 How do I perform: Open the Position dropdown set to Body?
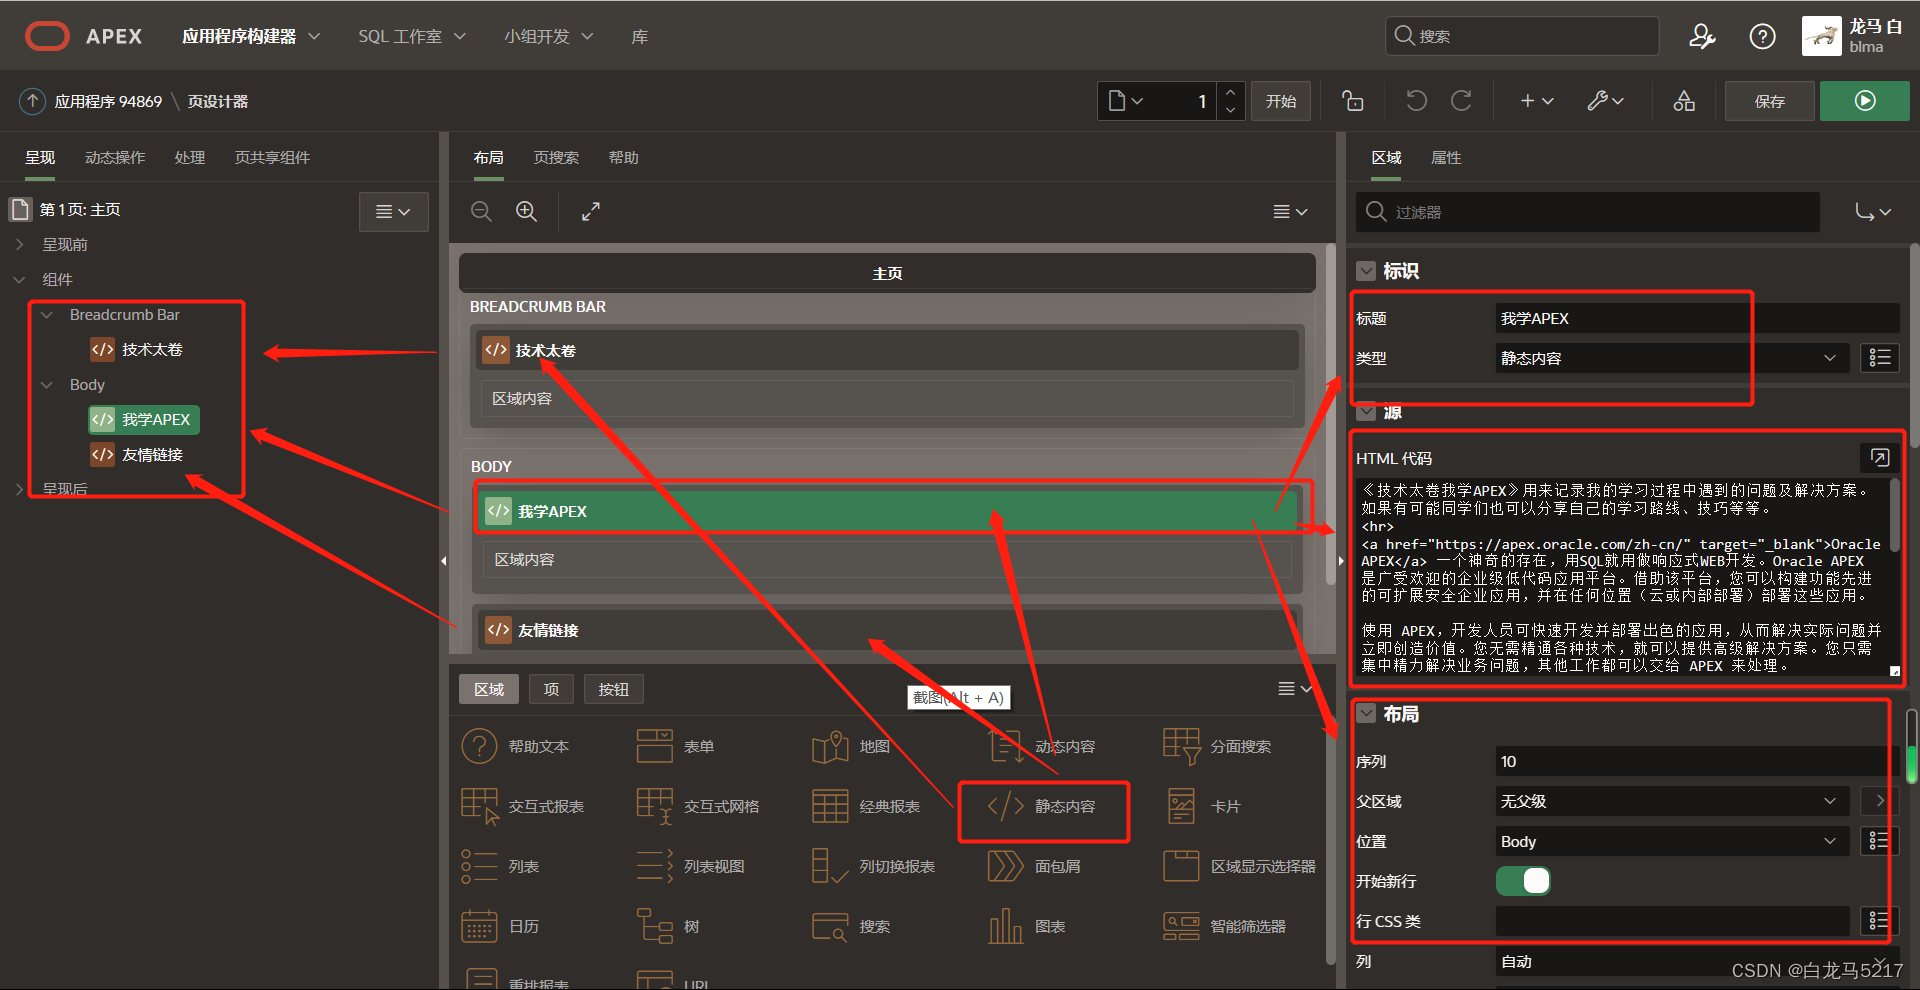tap(1673, 841)
